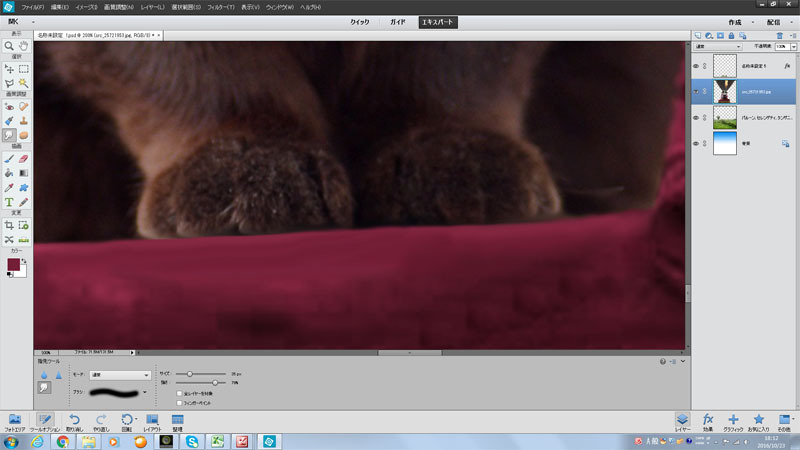Viewport: 800px width, 450px height.
Task: Select the Zoom magnifier tool
Action: tap(9, 46)
